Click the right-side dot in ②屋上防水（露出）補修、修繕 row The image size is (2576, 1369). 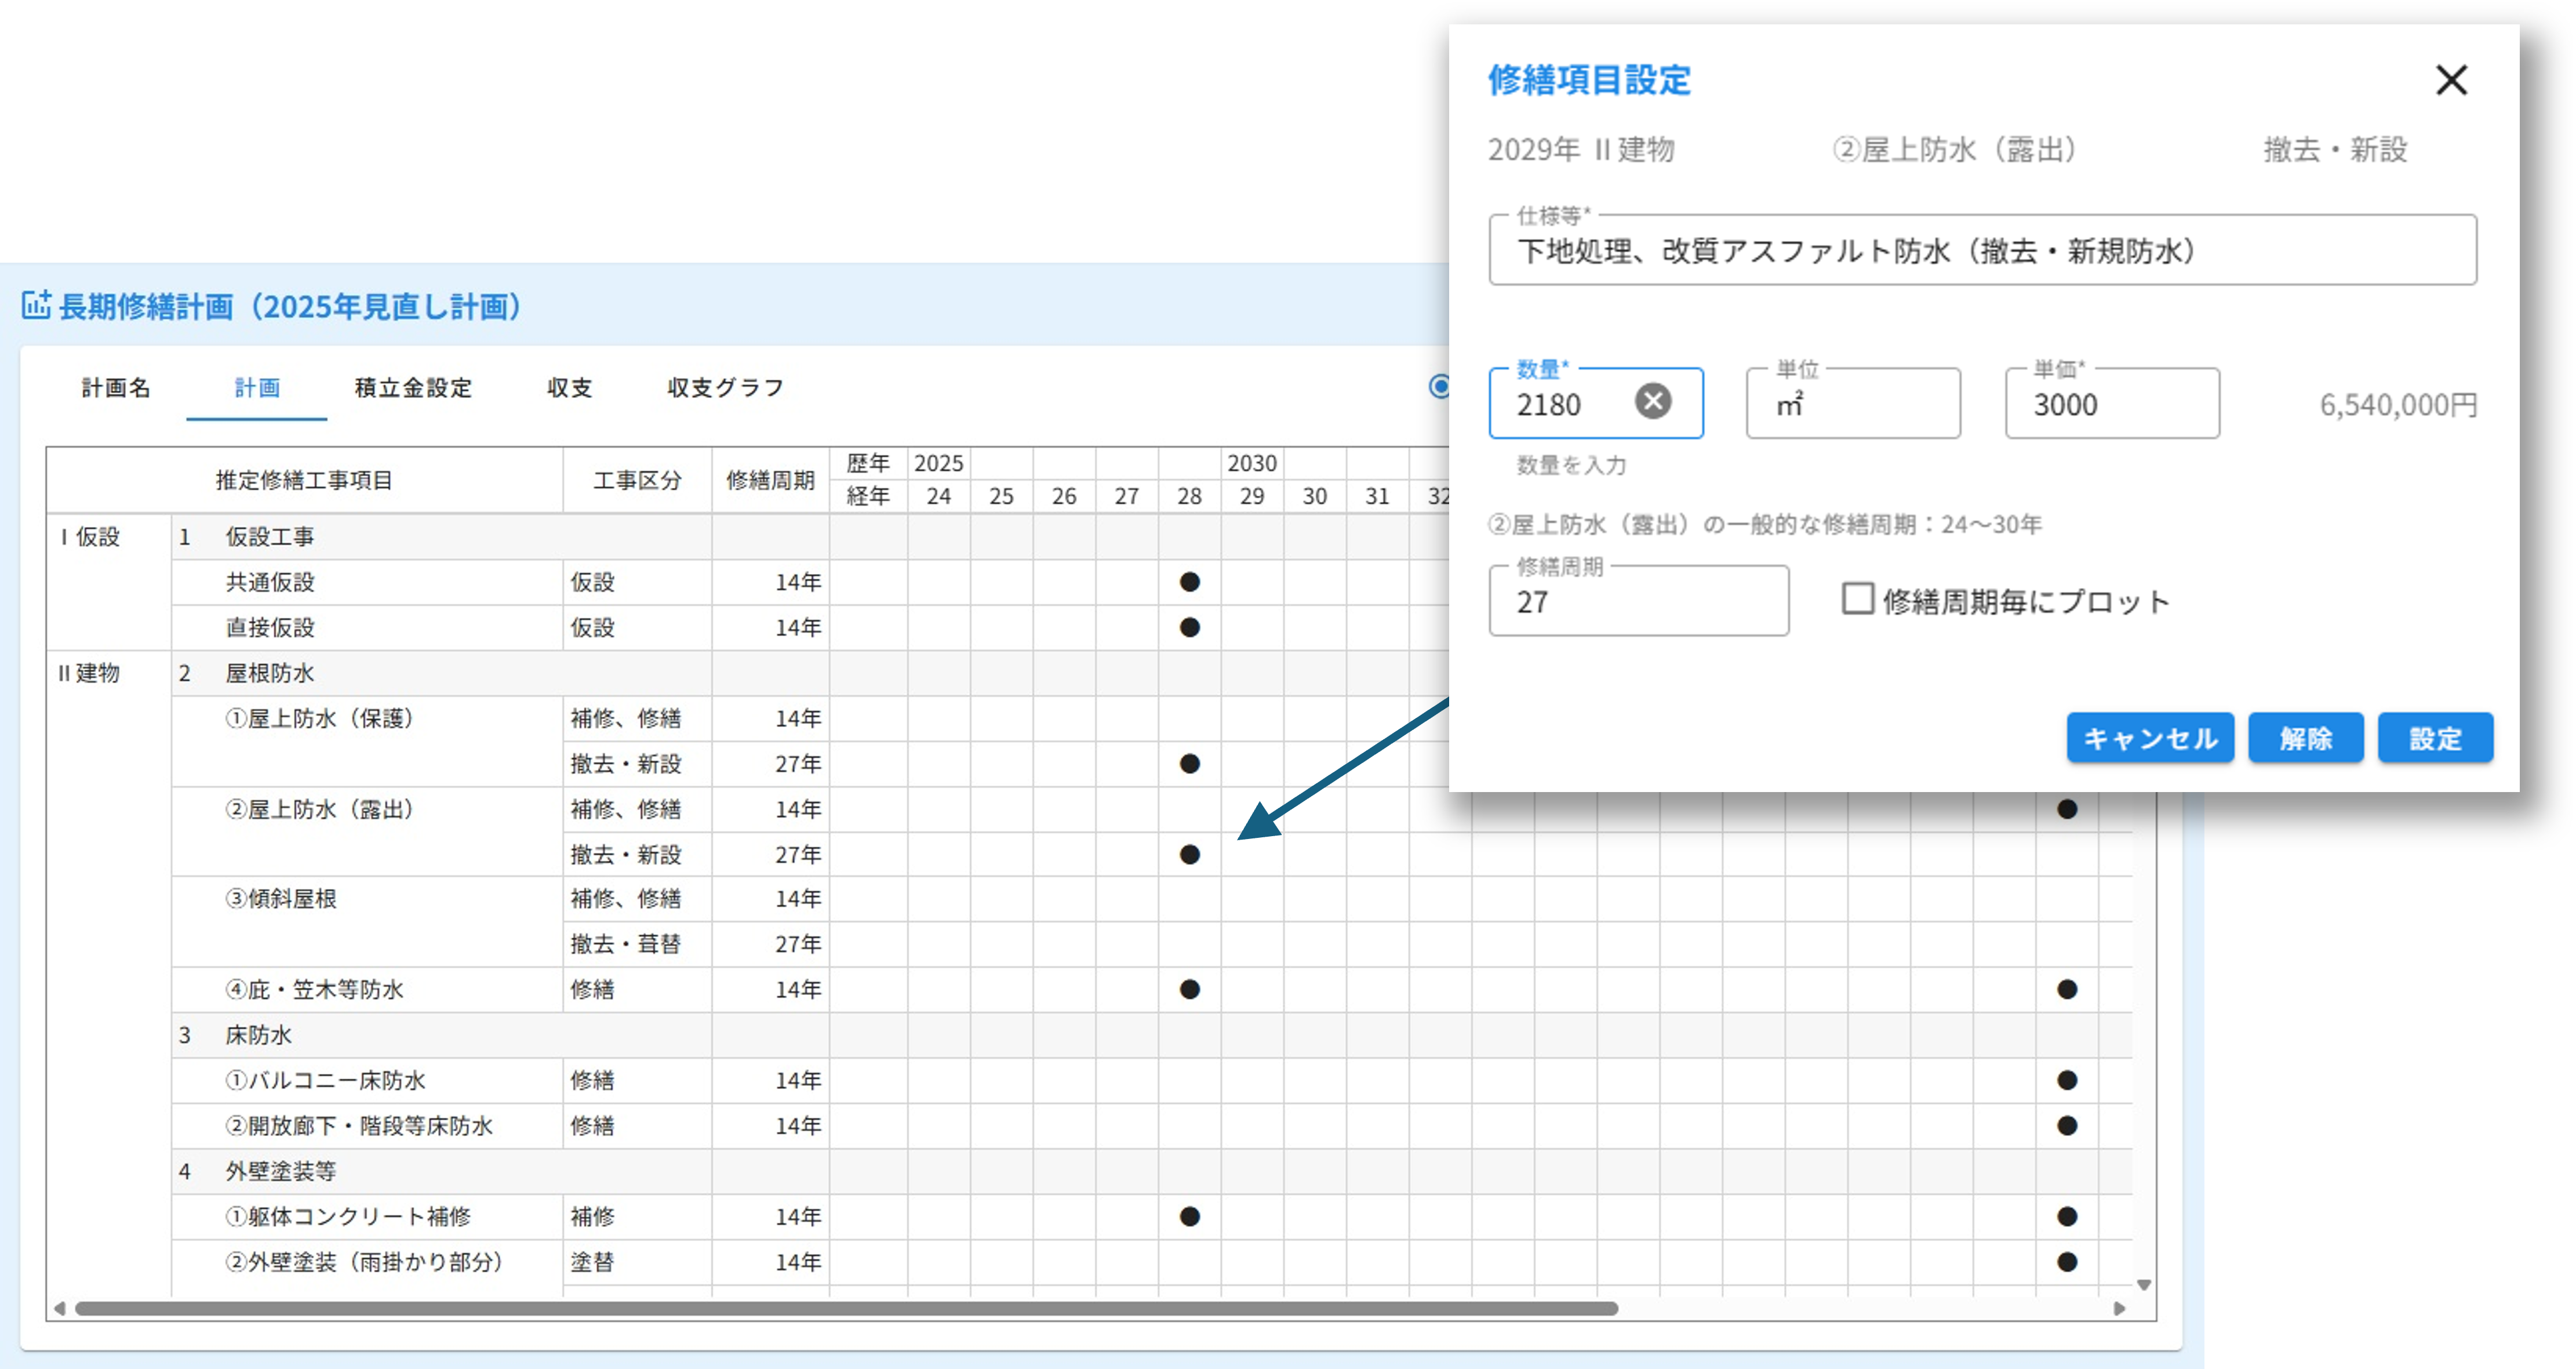(2067, 808)
